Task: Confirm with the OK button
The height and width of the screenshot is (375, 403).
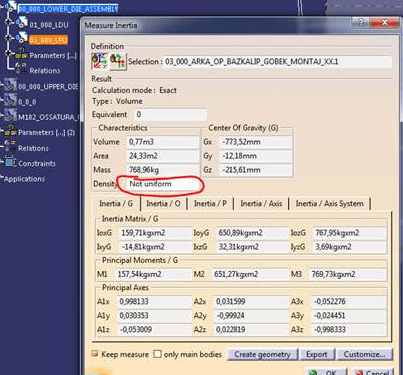Action: coord(327,372)
